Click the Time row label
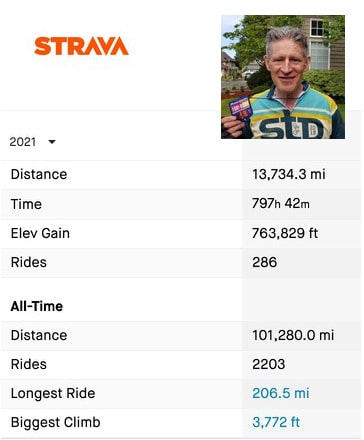Image resolution: width=364 pixels, height=440 pixels. (26, 204)
